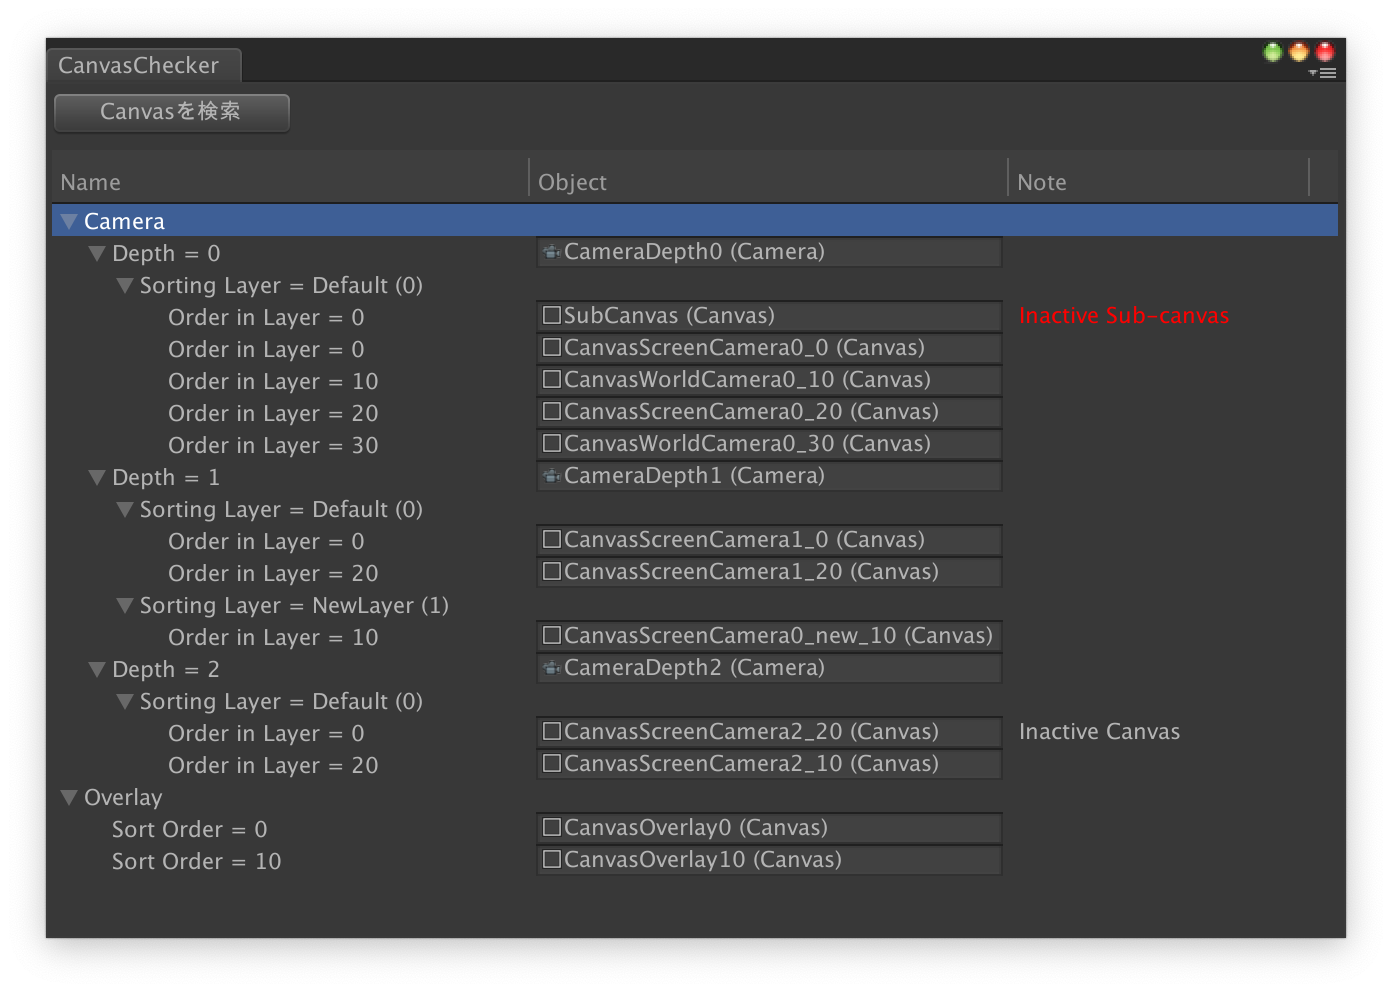Click the Name column header
The height and width of the screenshot is (992, 1392).
pyautogui.click(x=290, y=182)
